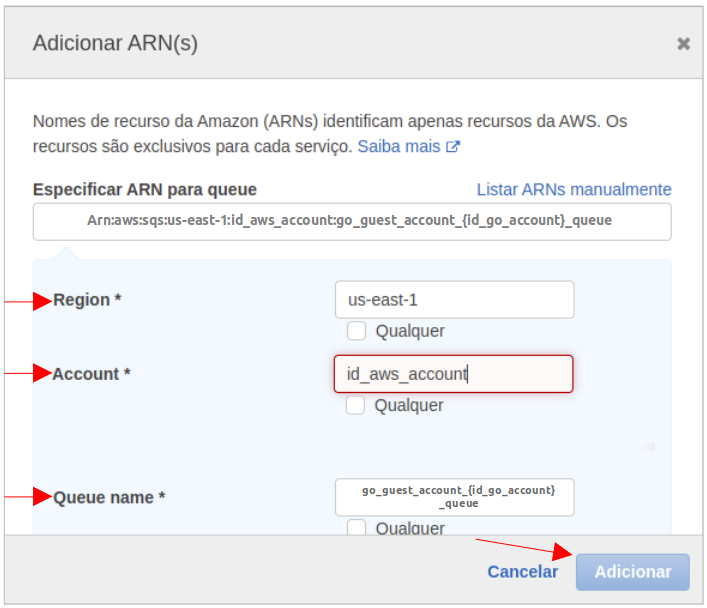Click the Region * field label
This screenshot has width=707, height=608.
[x=87, y=300]
